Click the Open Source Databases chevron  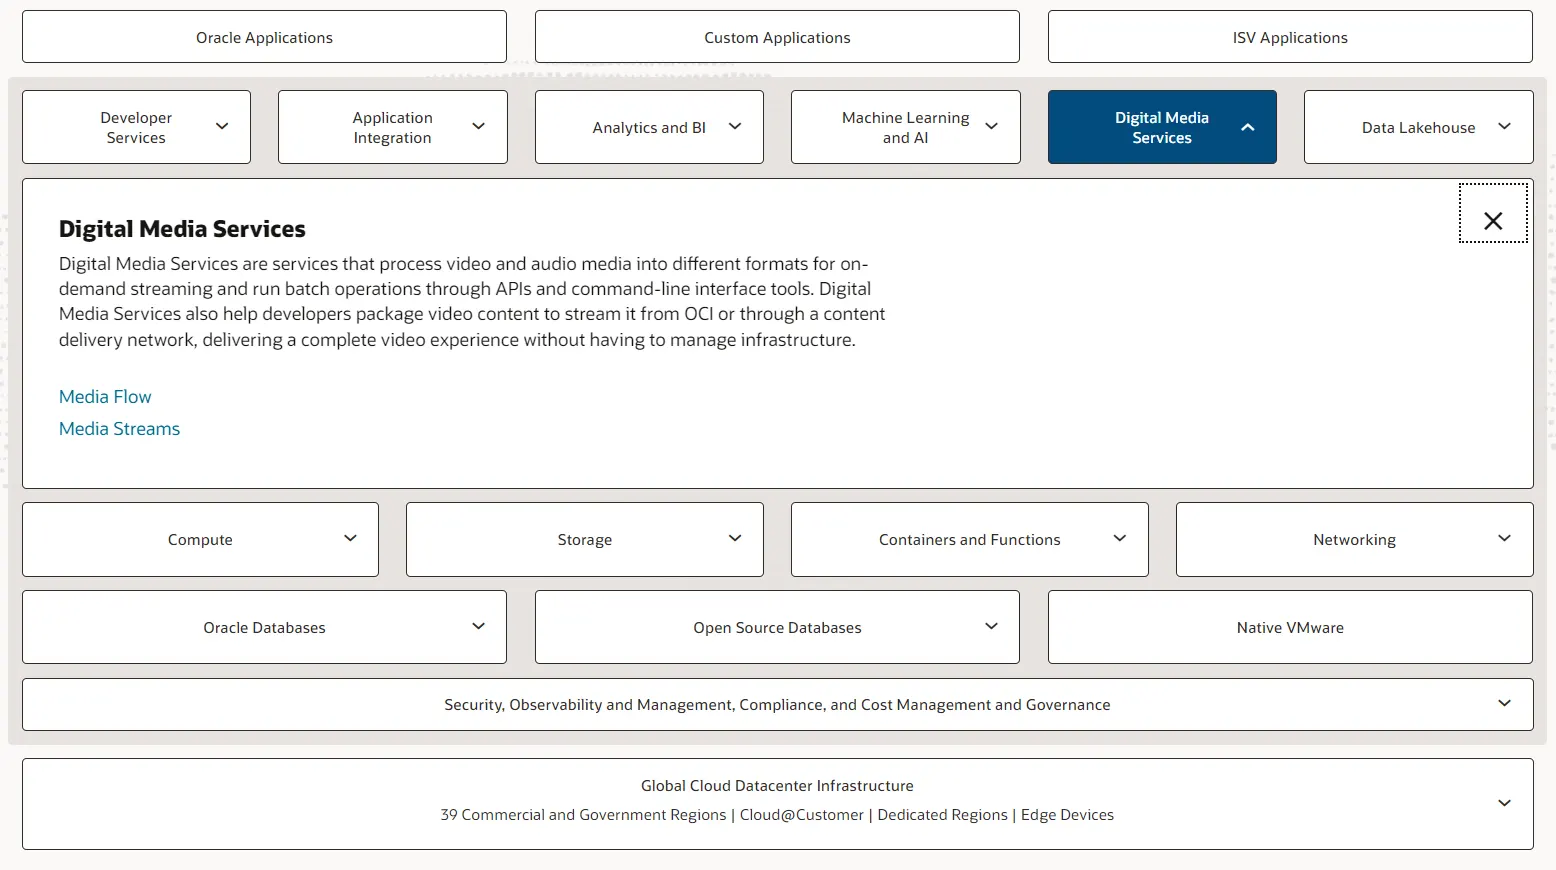click(x=991, y=627)
